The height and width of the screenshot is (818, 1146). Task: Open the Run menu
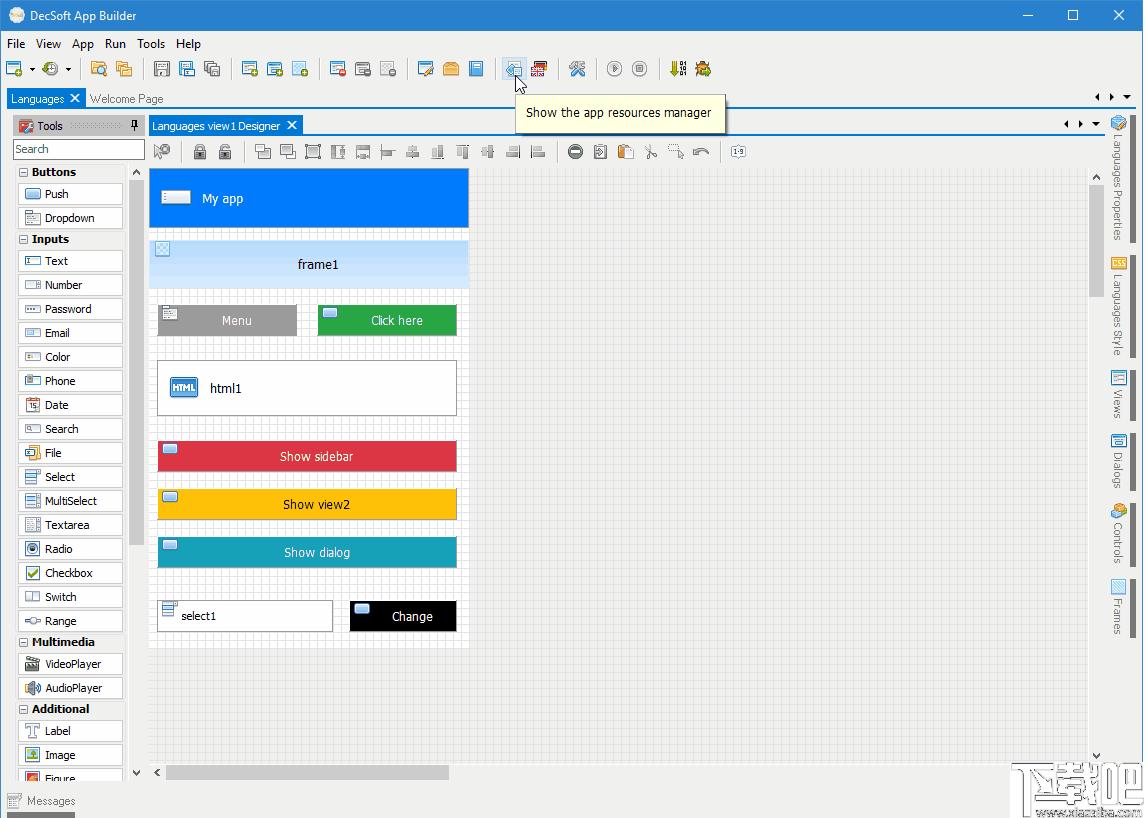115,44
